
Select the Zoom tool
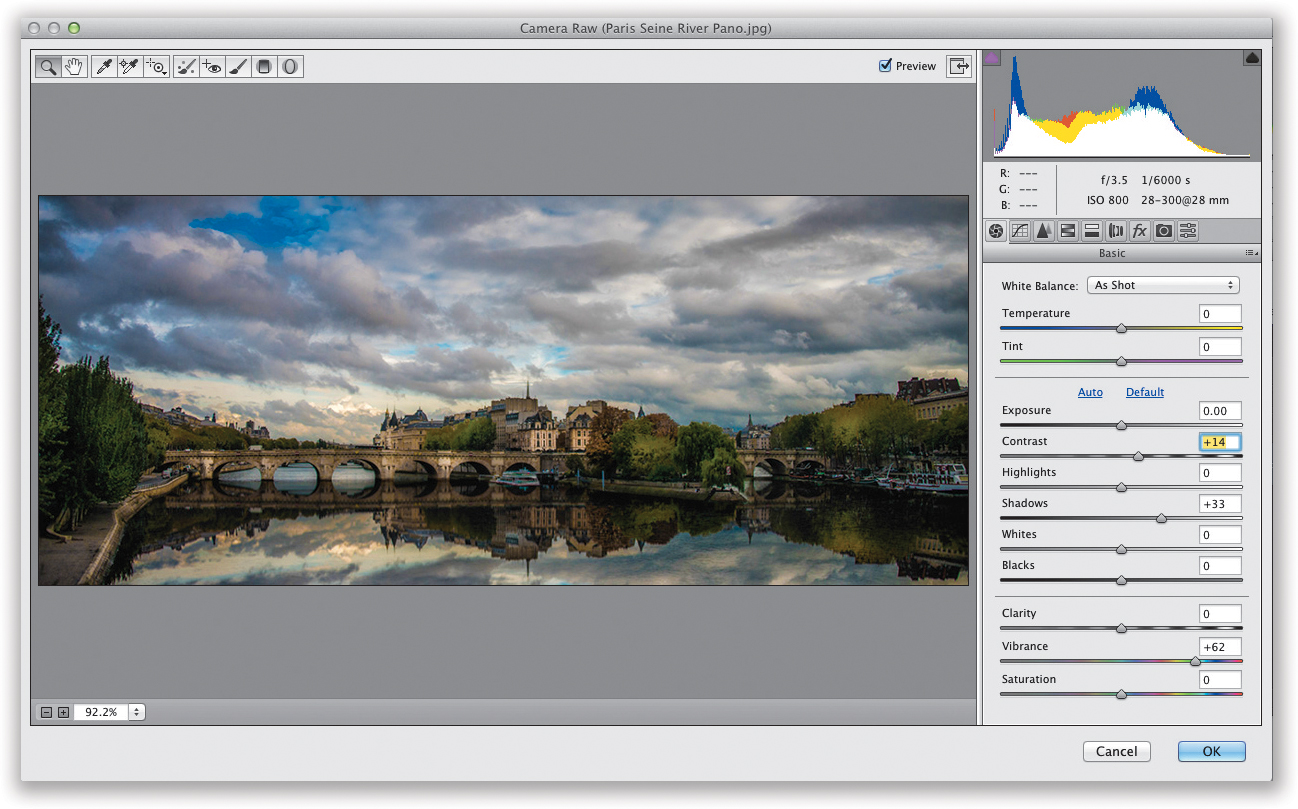[47, 67]
